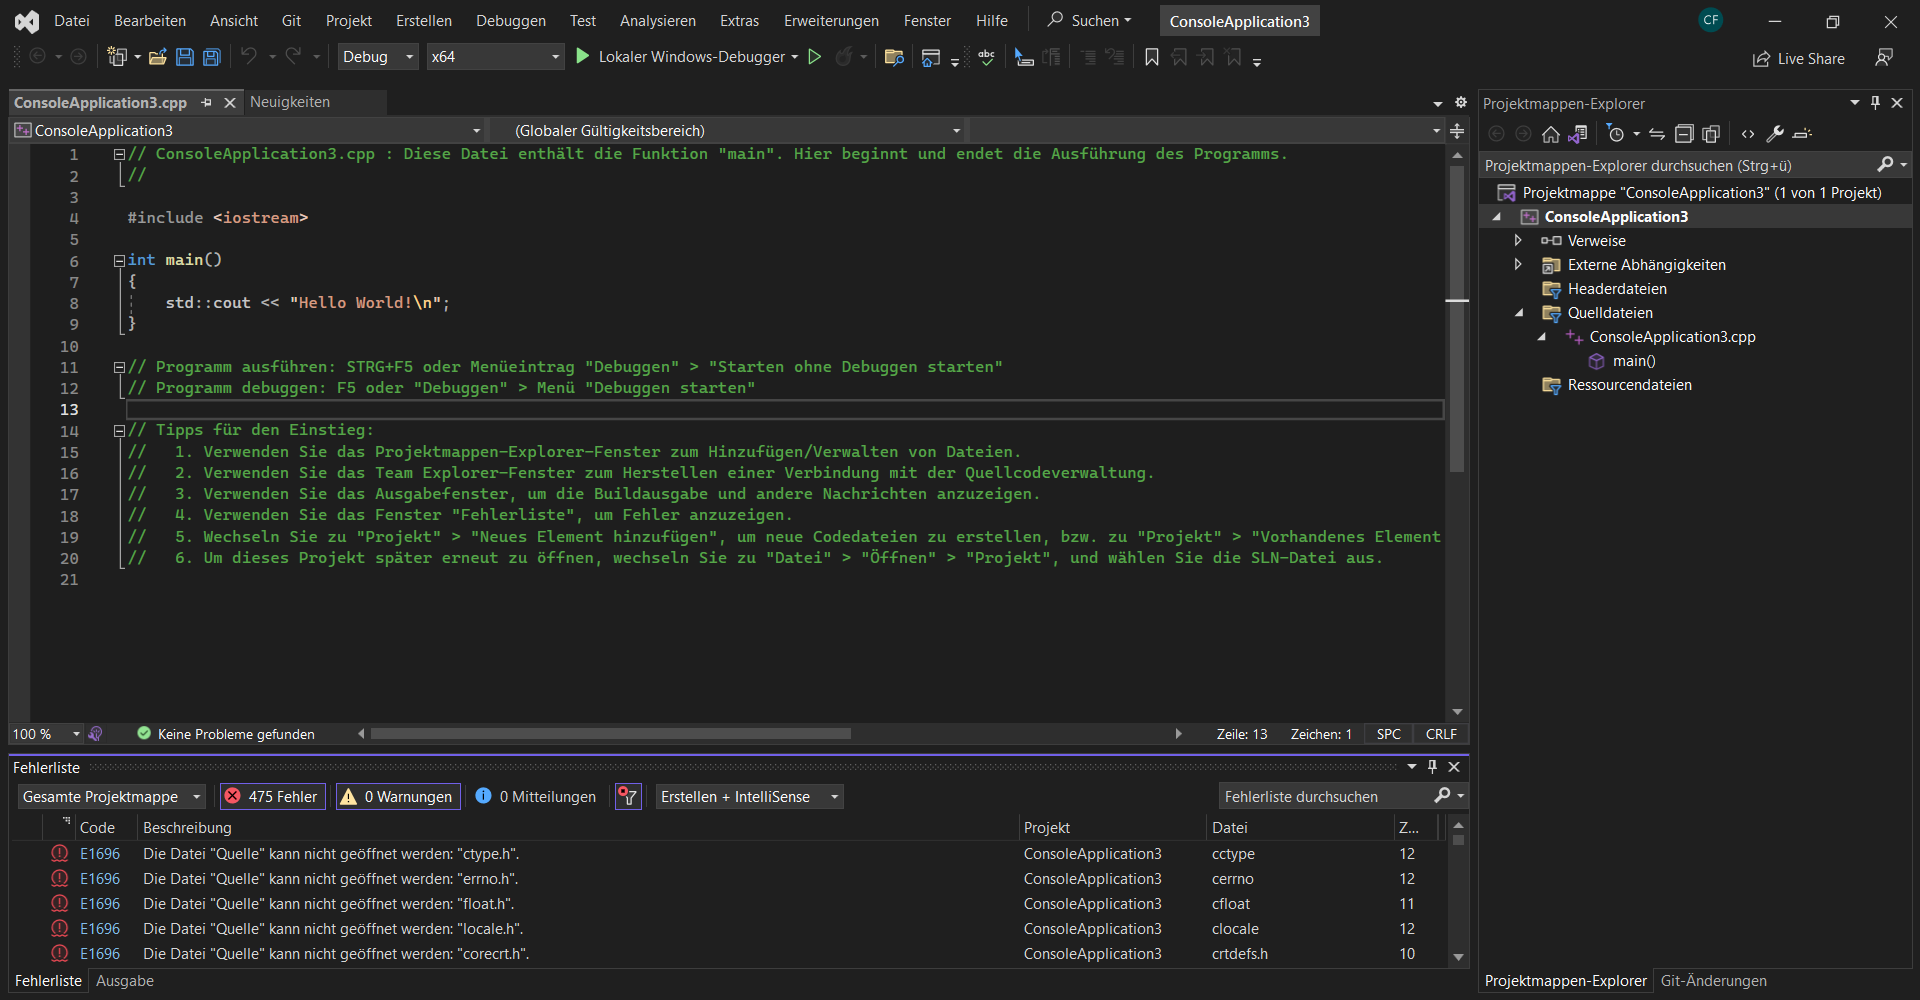This screenshot has height=1000, width=1920.
Task: Toggle display of 0 Mitteilungen
Action: coord(535,796)
